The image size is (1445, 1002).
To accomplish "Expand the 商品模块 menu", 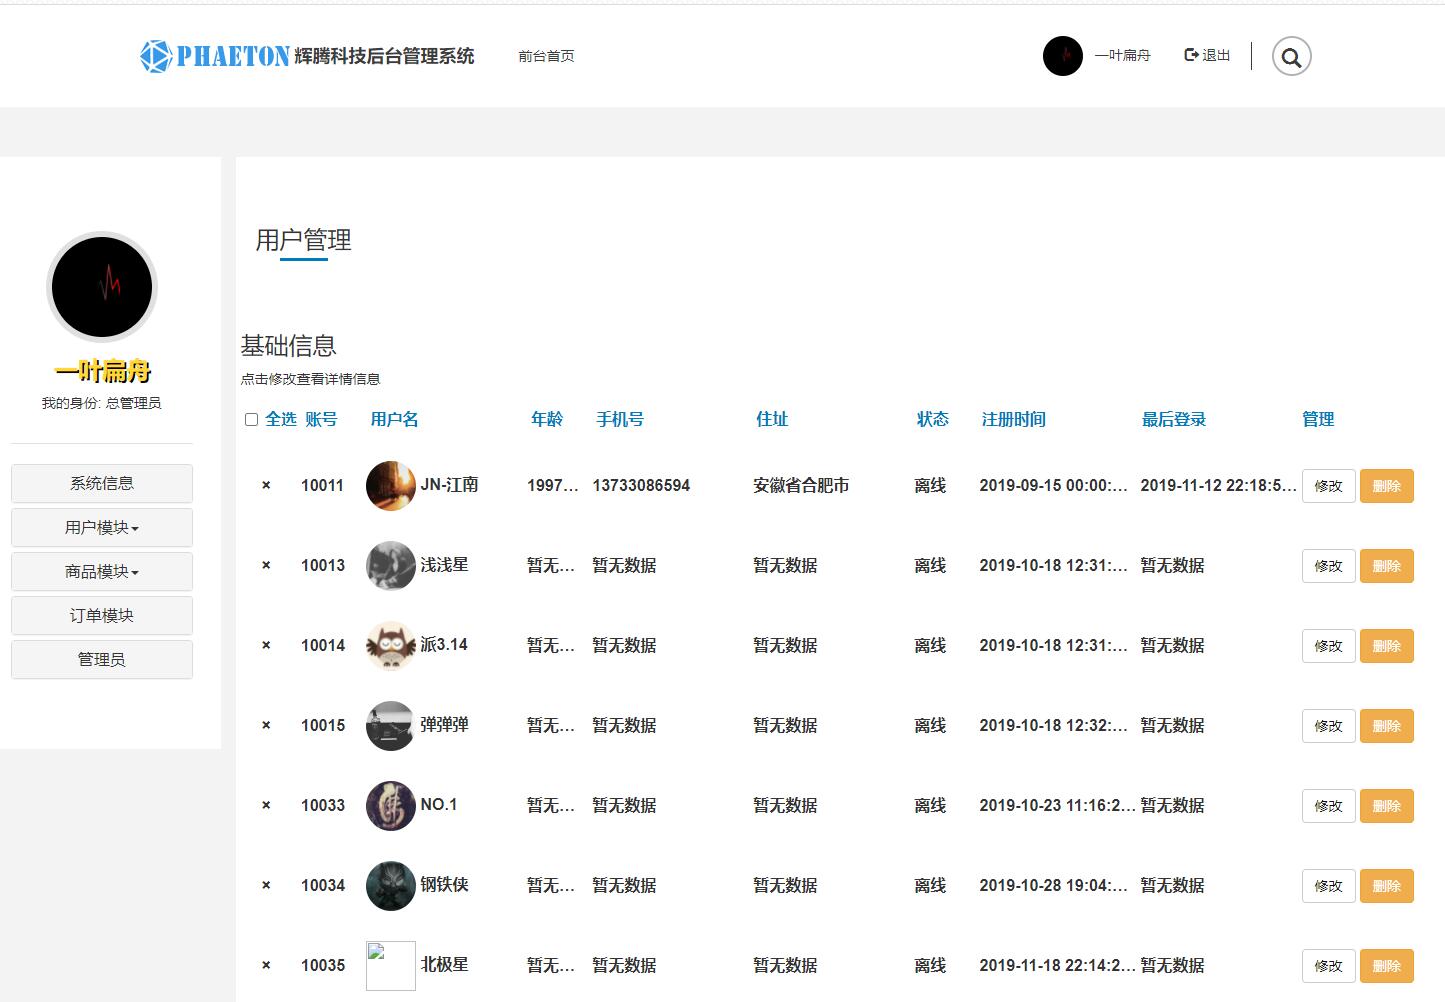I will (x=101, y=571).
